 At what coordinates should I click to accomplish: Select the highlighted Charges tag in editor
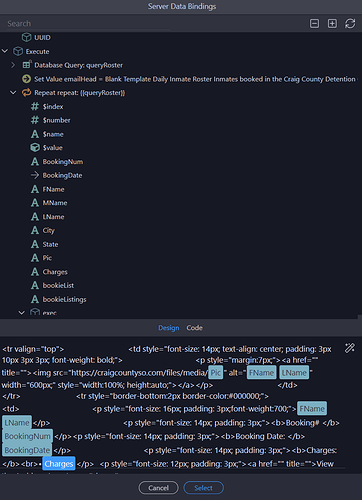[x=59, y=464]
